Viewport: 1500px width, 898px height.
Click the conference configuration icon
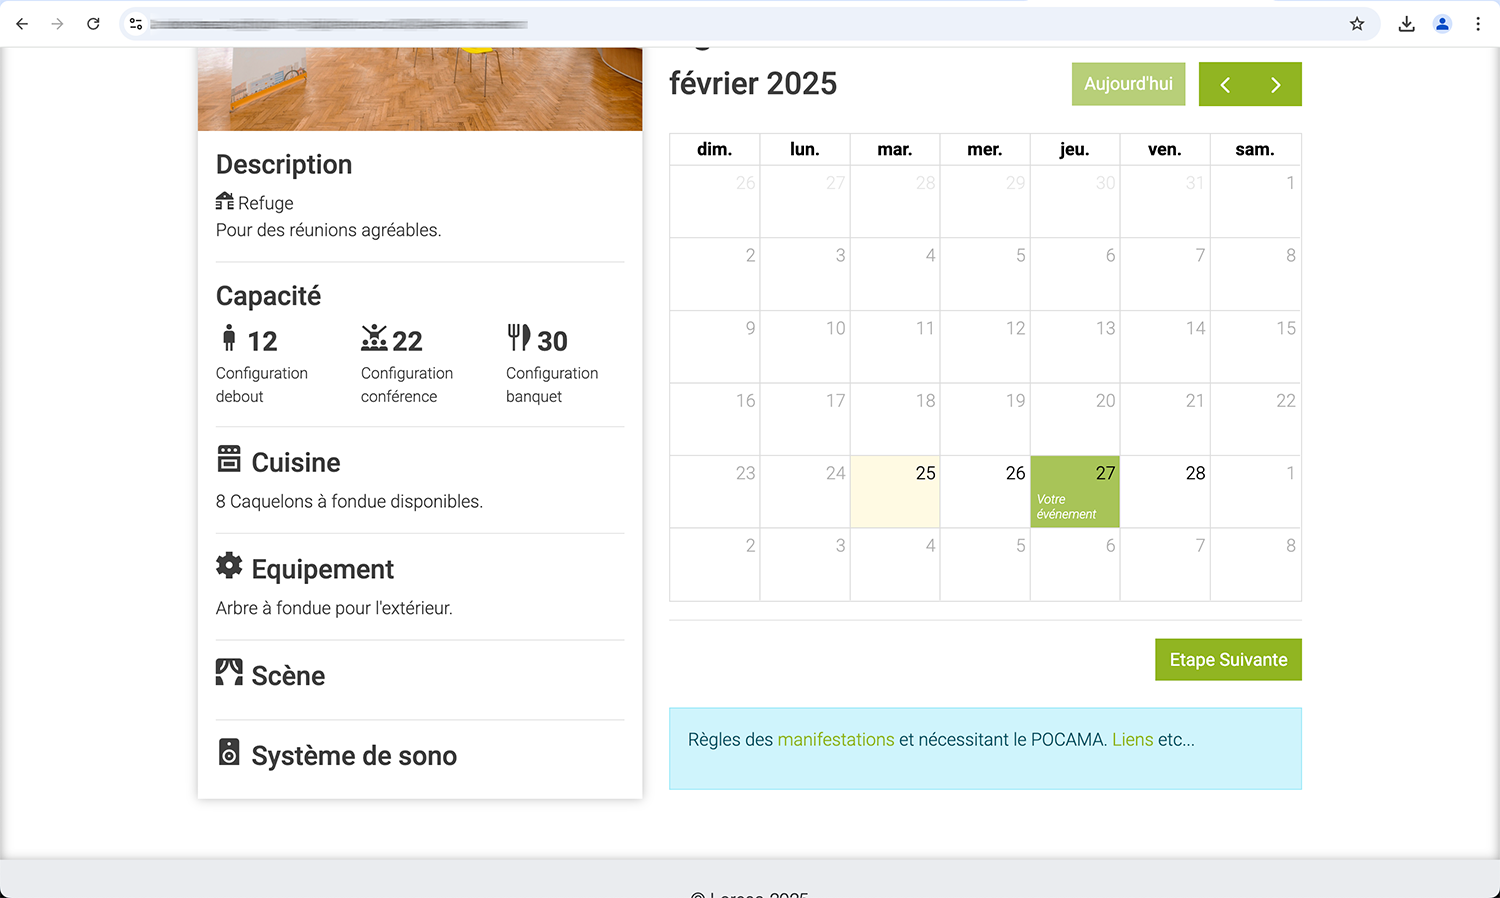tap(374, 338)
